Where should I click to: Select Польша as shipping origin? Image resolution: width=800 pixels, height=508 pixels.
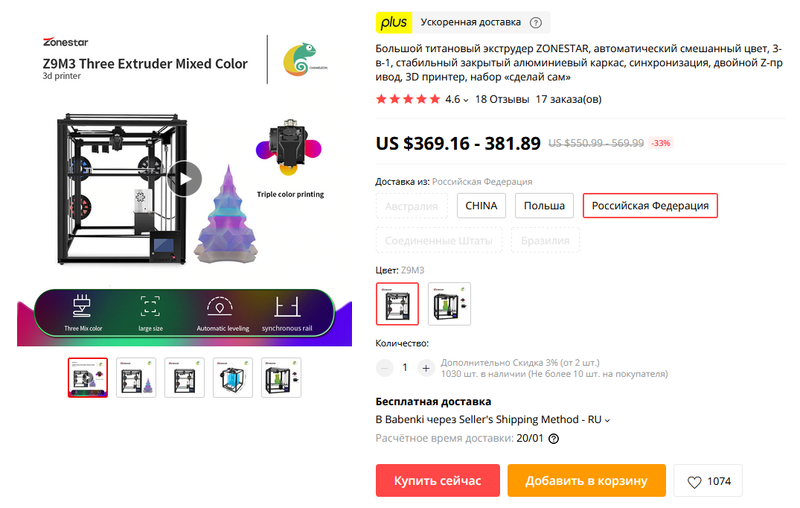pyautogui.click(x=544, y=206)
